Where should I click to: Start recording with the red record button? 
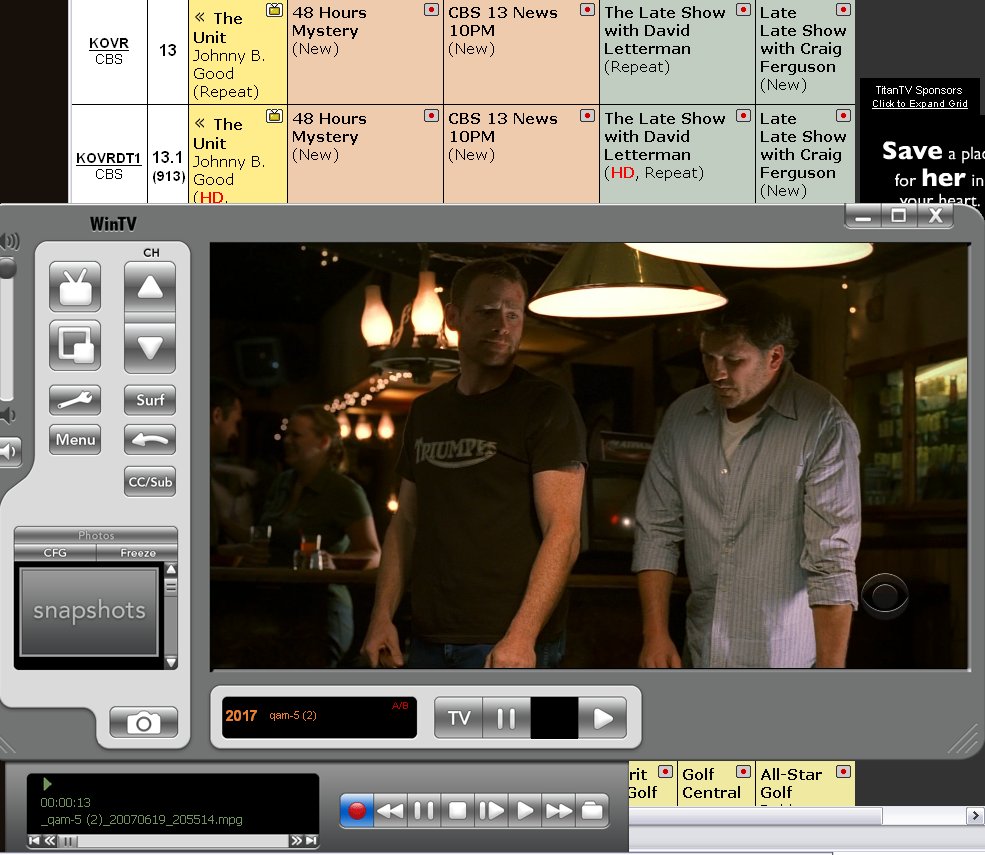click(x=357, y=810)
